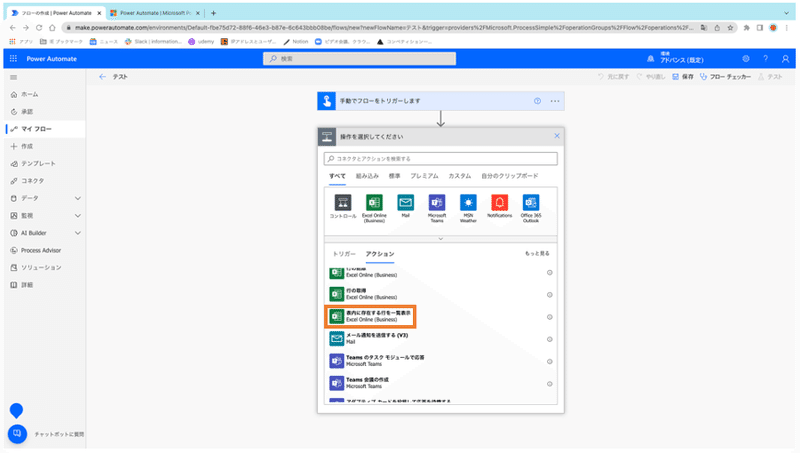Choose the Microsoft Teams connector icon
This screenshot has width=800, height=453.
[437, 203]
